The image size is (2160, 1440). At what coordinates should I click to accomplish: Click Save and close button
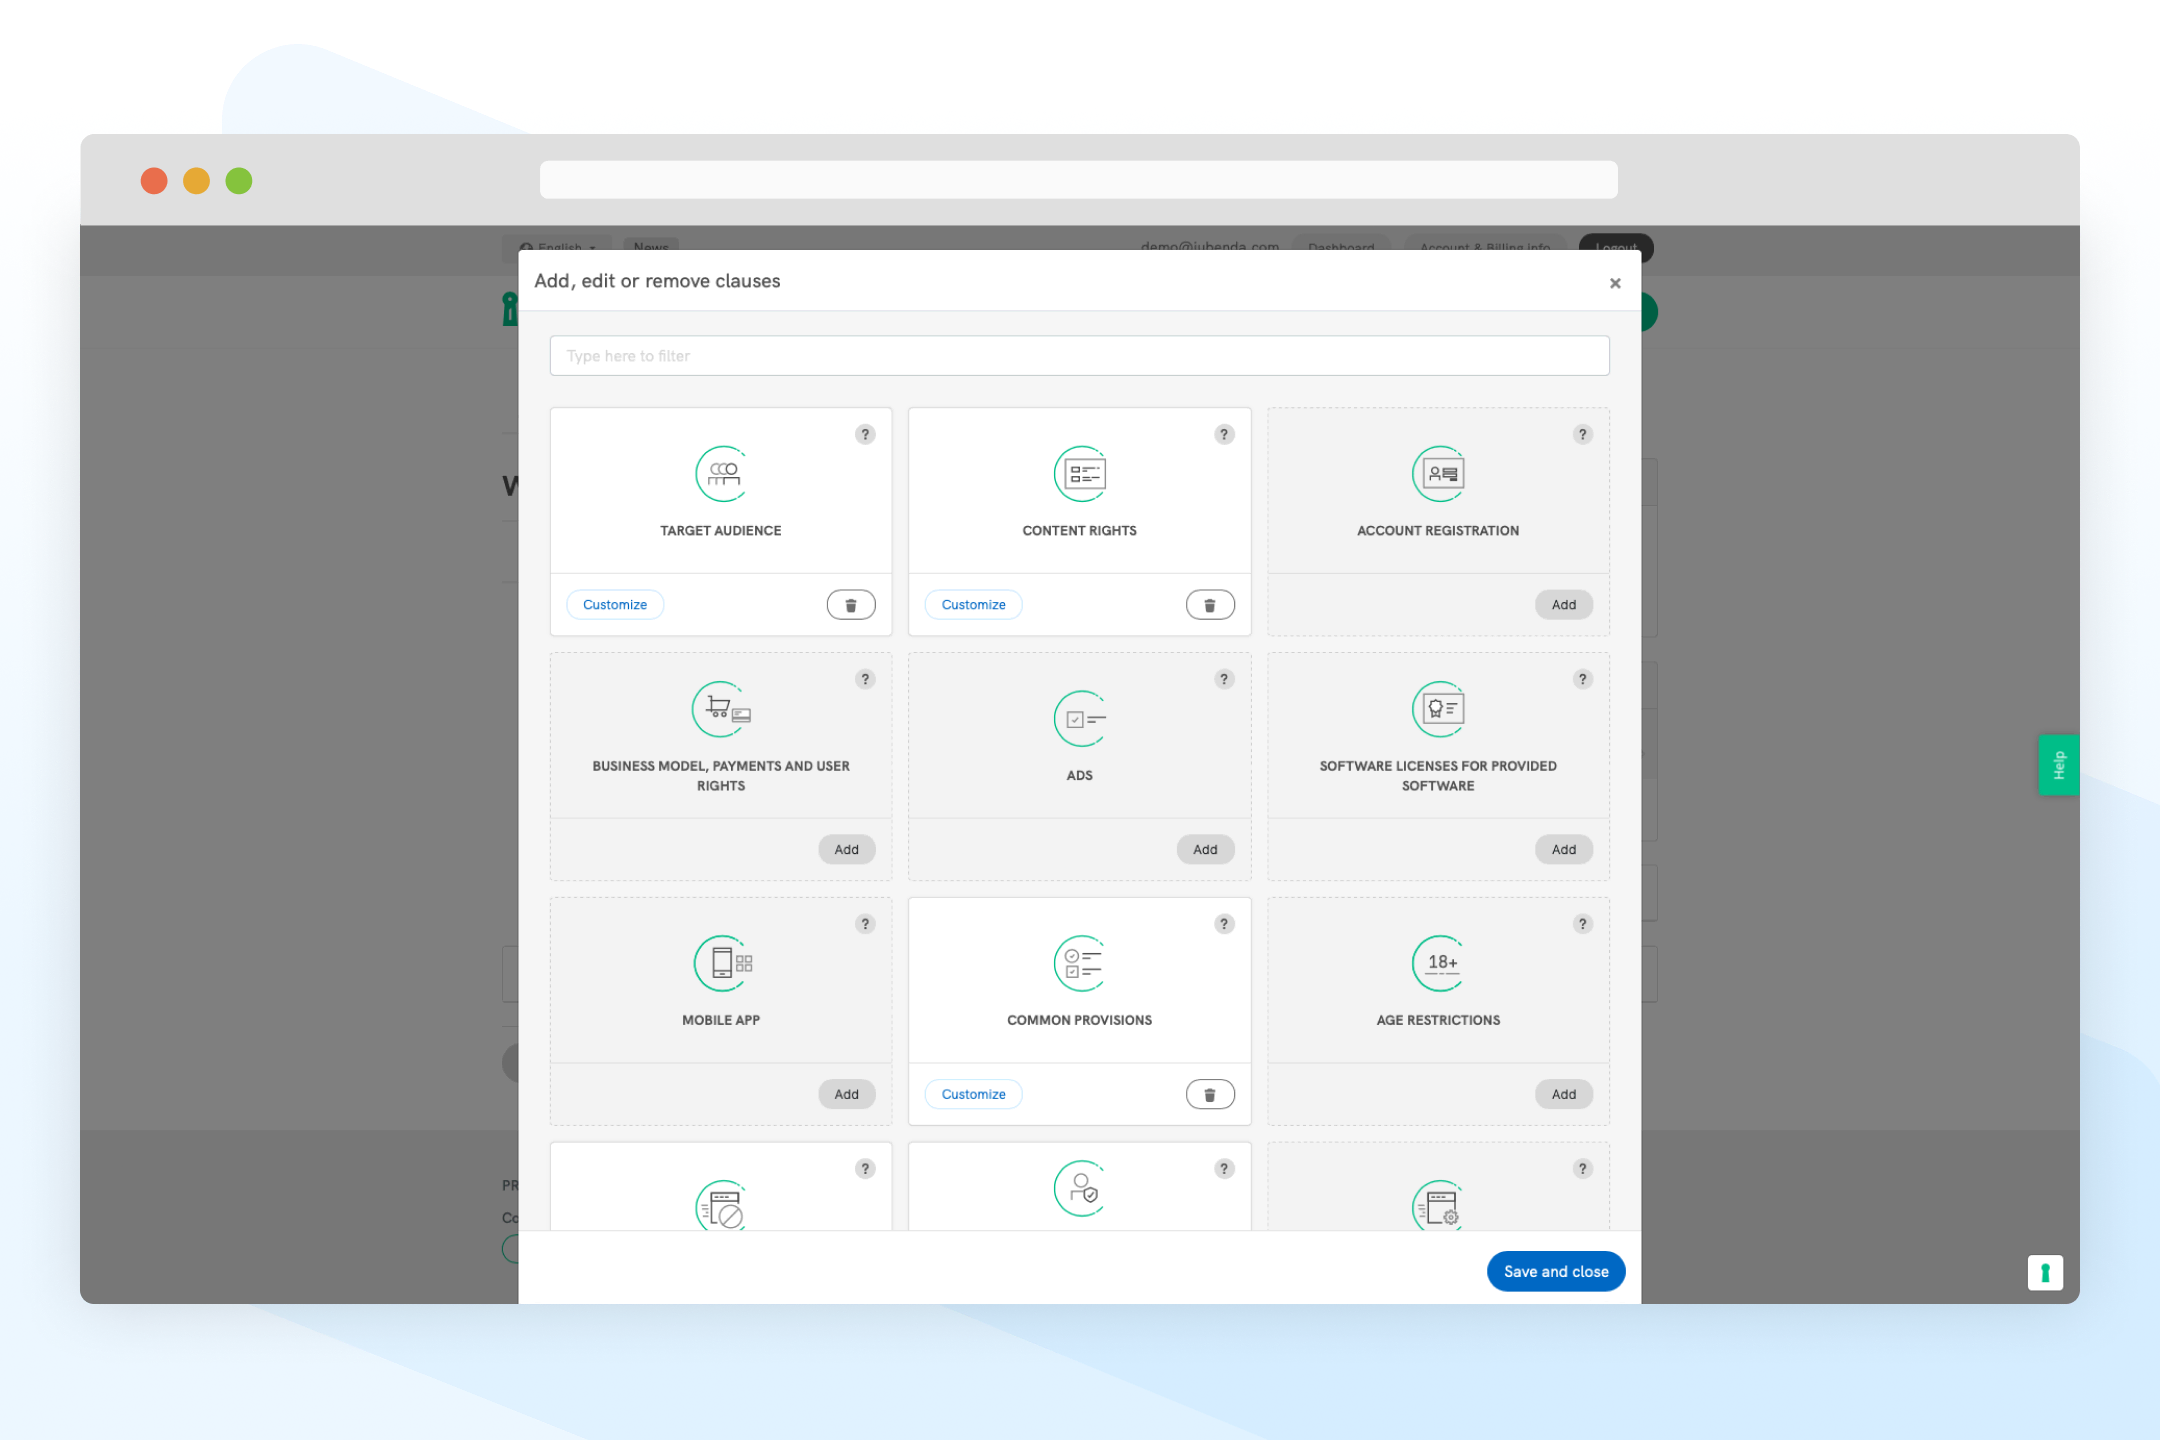coord(1555,1271)
